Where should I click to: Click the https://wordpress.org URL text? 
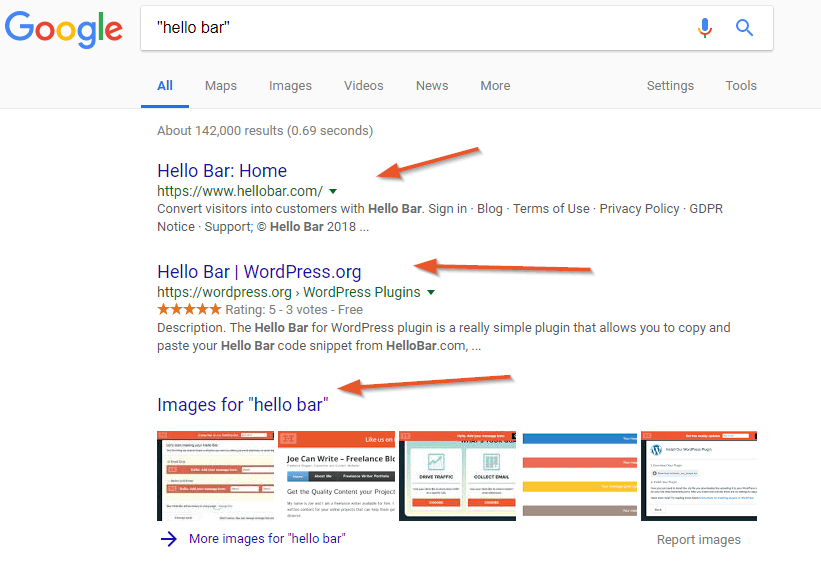click(x=224, y=292)
